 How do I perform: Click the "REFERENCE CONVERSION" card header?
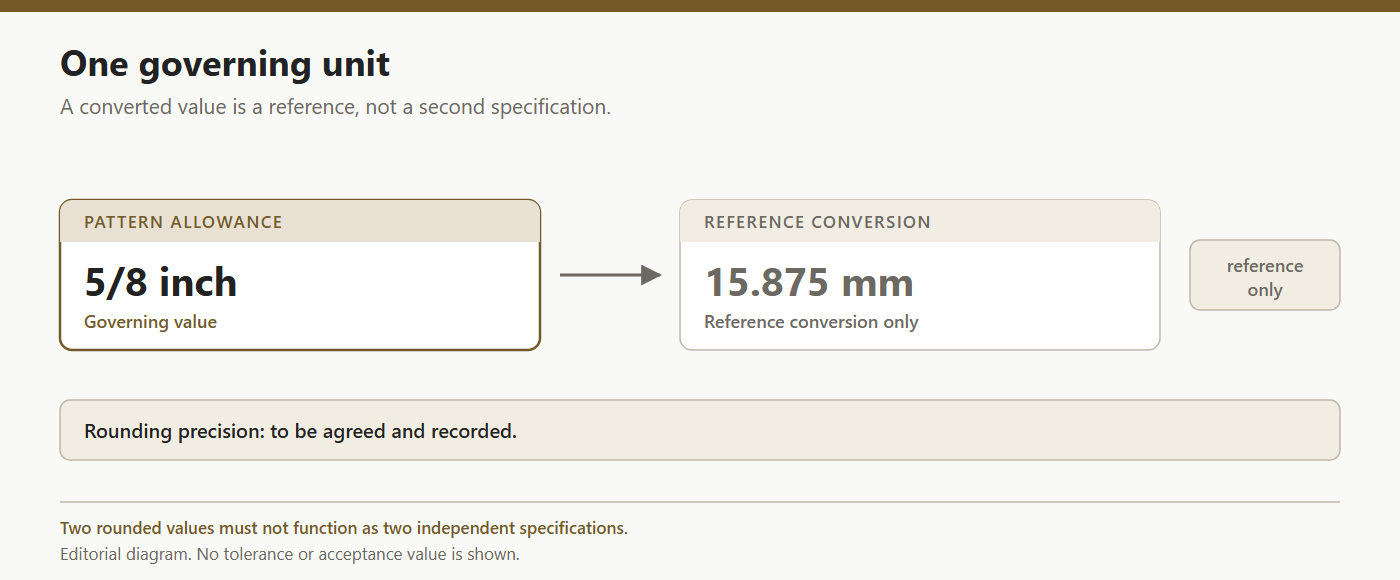coord(920,222)
